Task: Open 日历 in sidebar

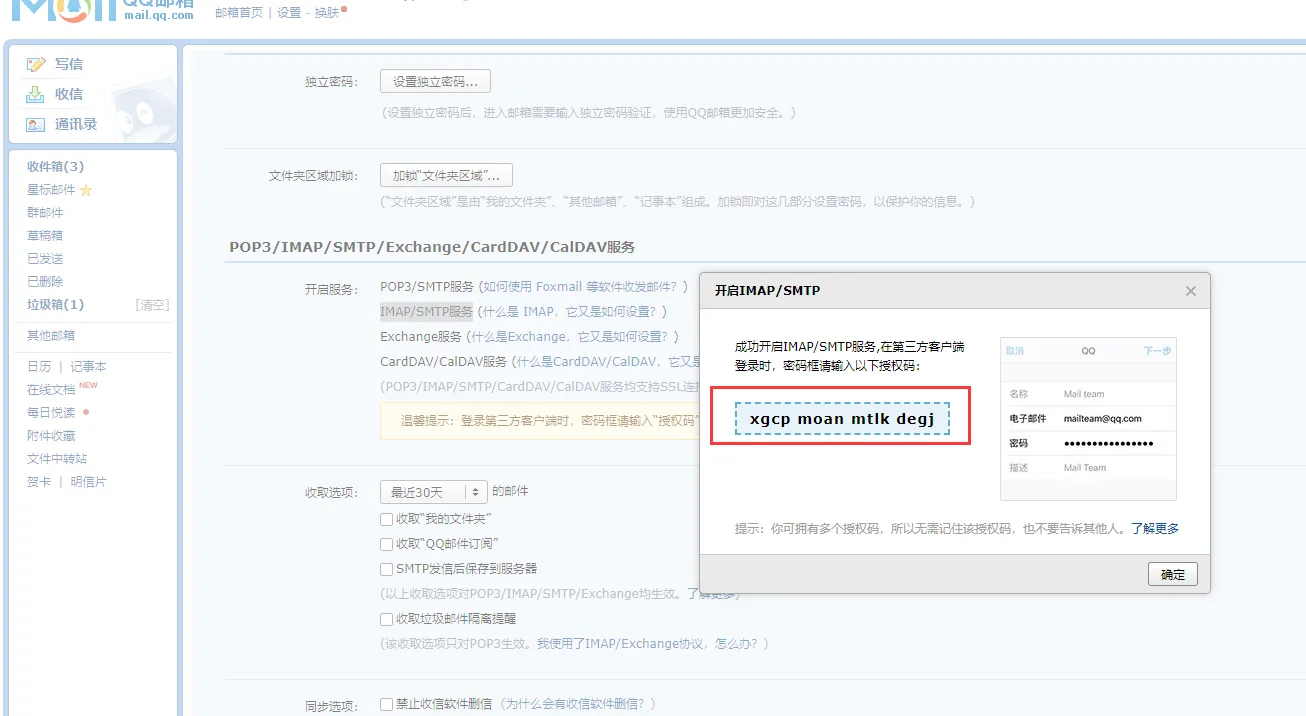Action: coord(39,367)
